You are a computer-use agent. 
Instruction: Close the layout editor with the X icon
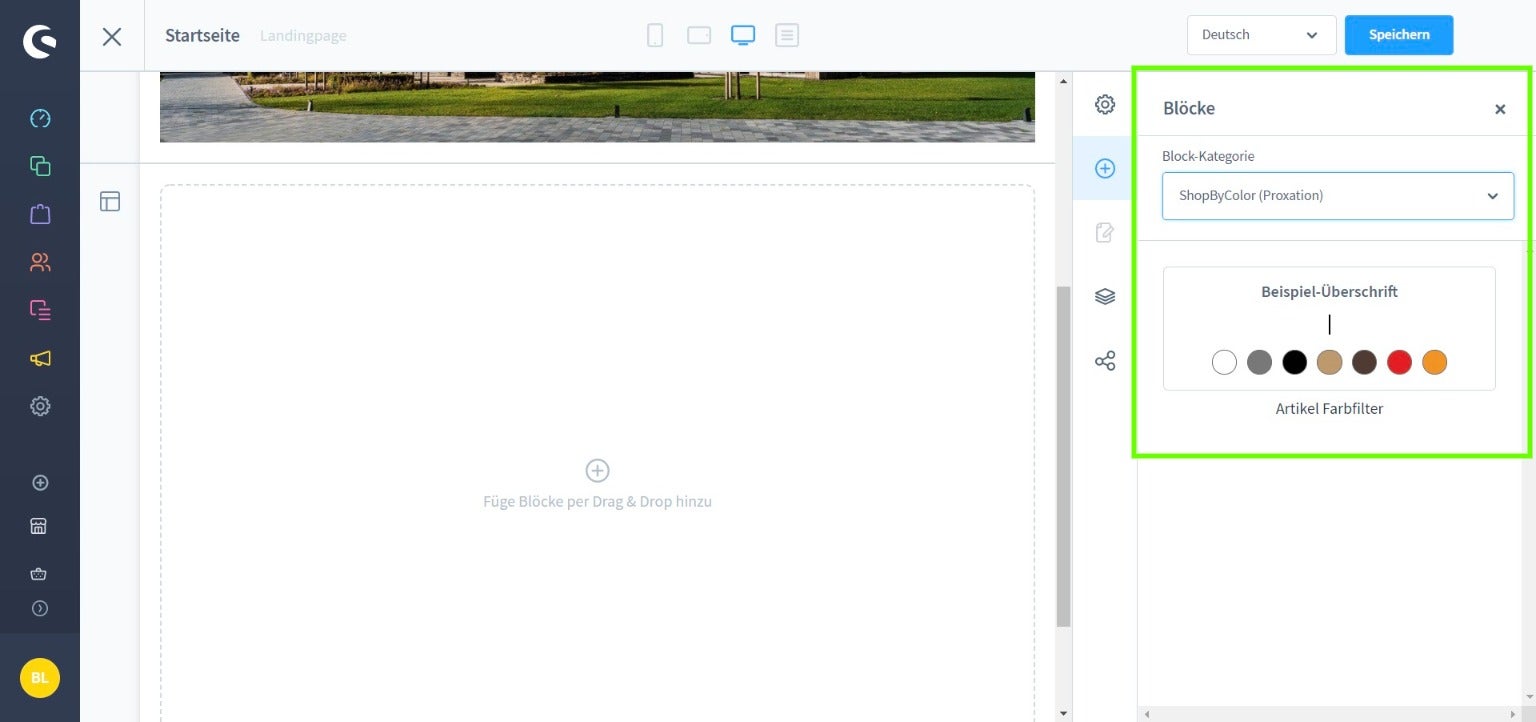pyautogui.click(x=112, y=36)
